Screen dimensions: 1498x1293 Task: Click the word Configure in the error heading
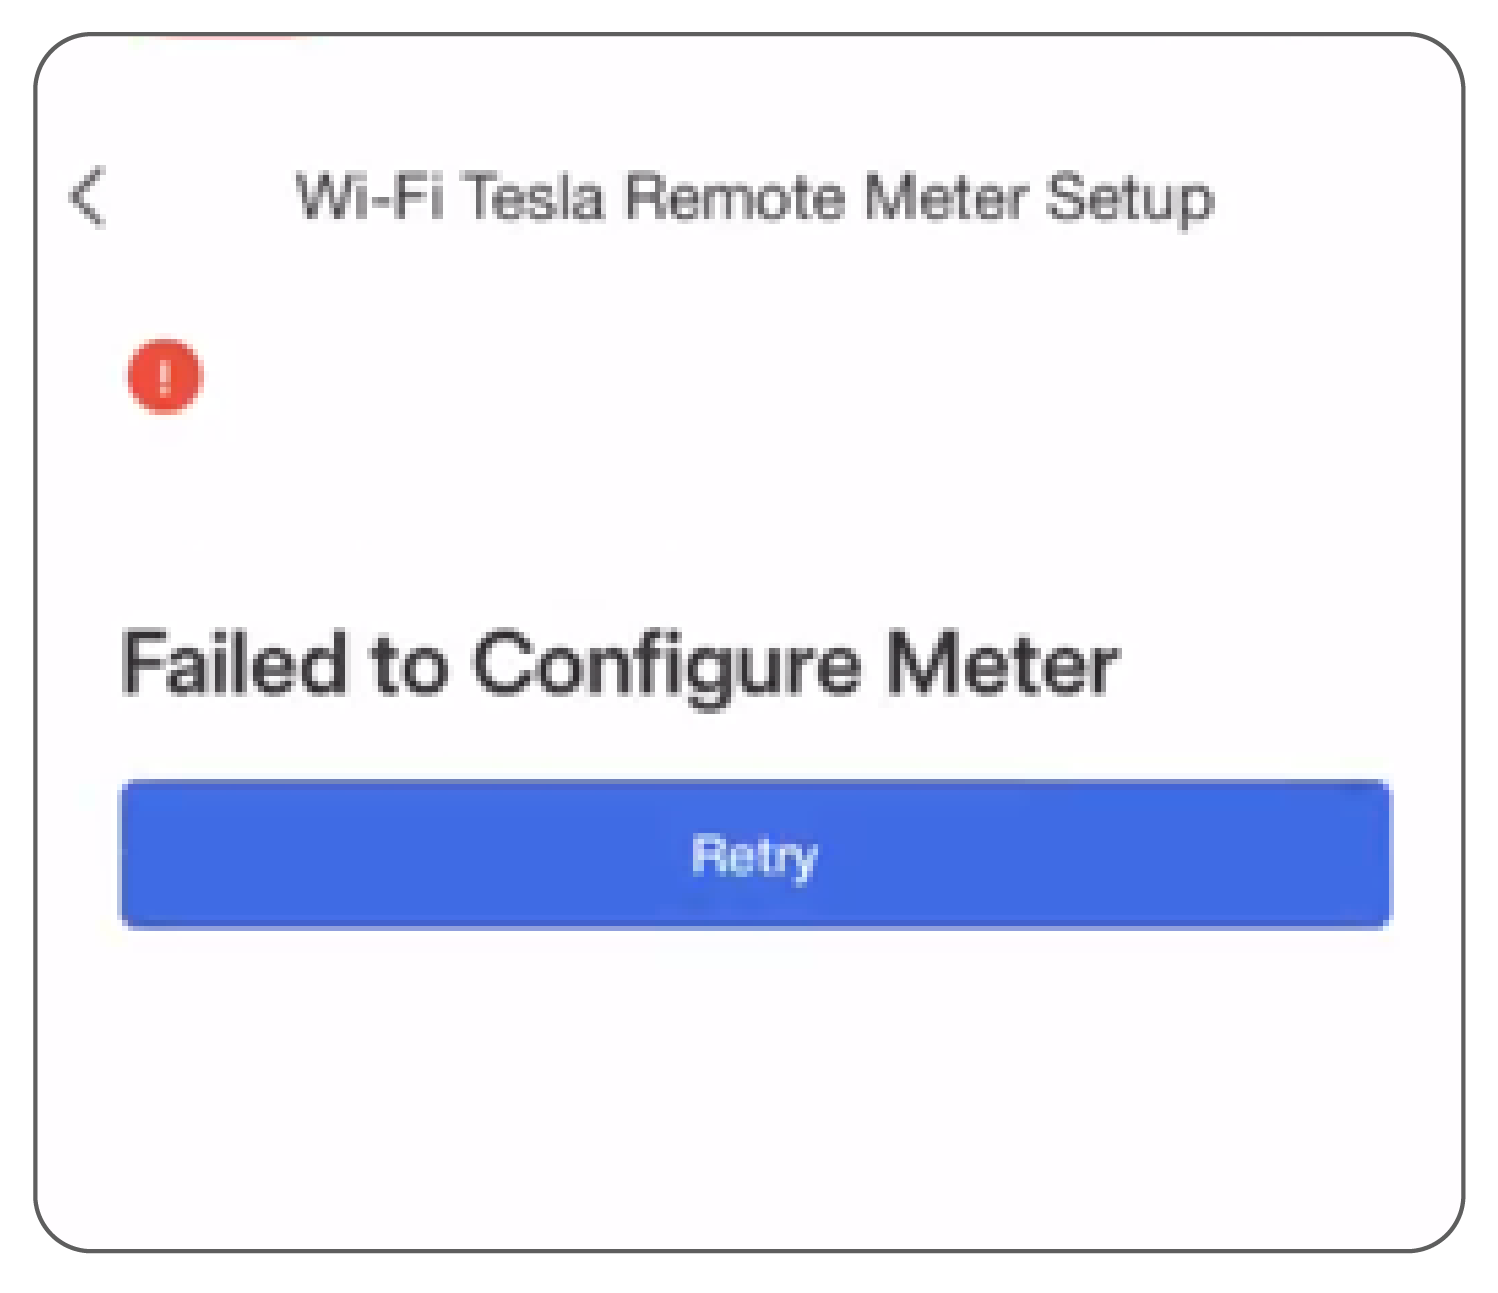point(666,668)
